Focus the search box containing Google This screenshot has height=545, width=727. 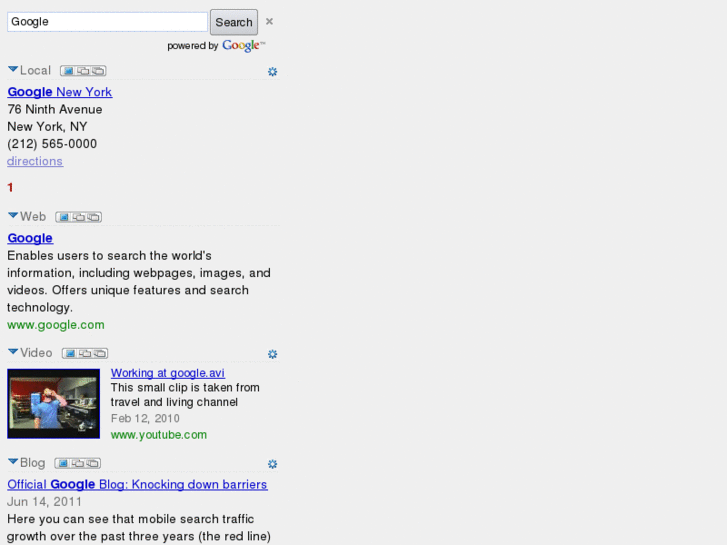pyautogui.click(x=107, y=22)
